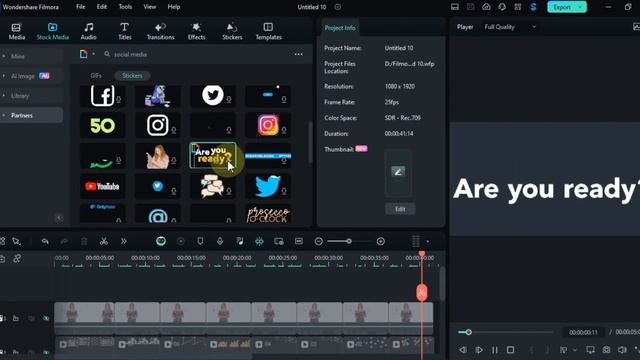Click the thumbnail edit pencil icon
640x360 pixels.
(398, 171)
